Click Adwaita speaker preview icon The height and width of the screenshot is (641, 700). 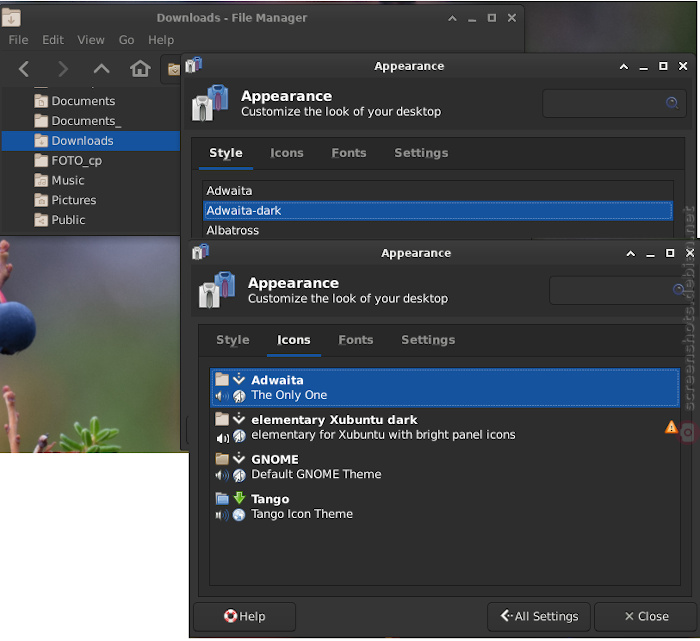pyautogui.click(x=222, y=396)
